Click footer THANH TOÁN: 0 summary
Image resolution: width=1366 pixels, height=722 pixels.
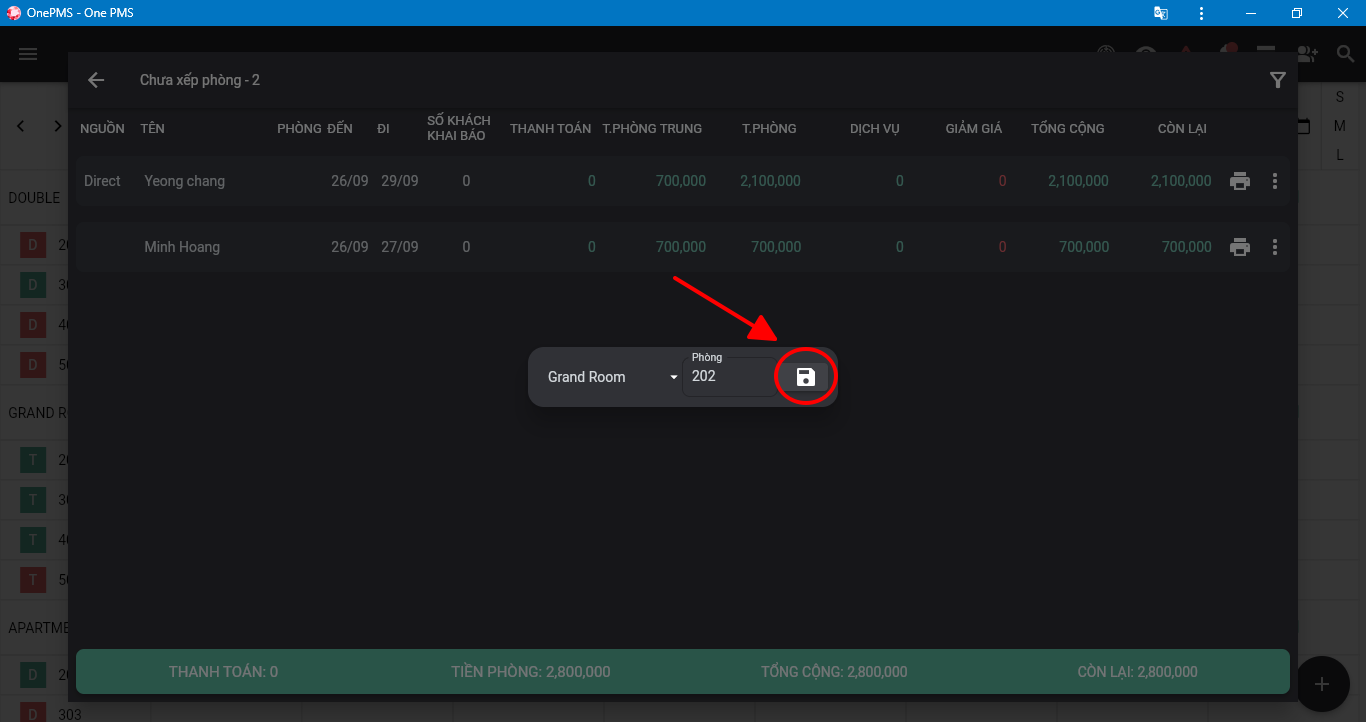pyautogui.click(x=223, y=672)
